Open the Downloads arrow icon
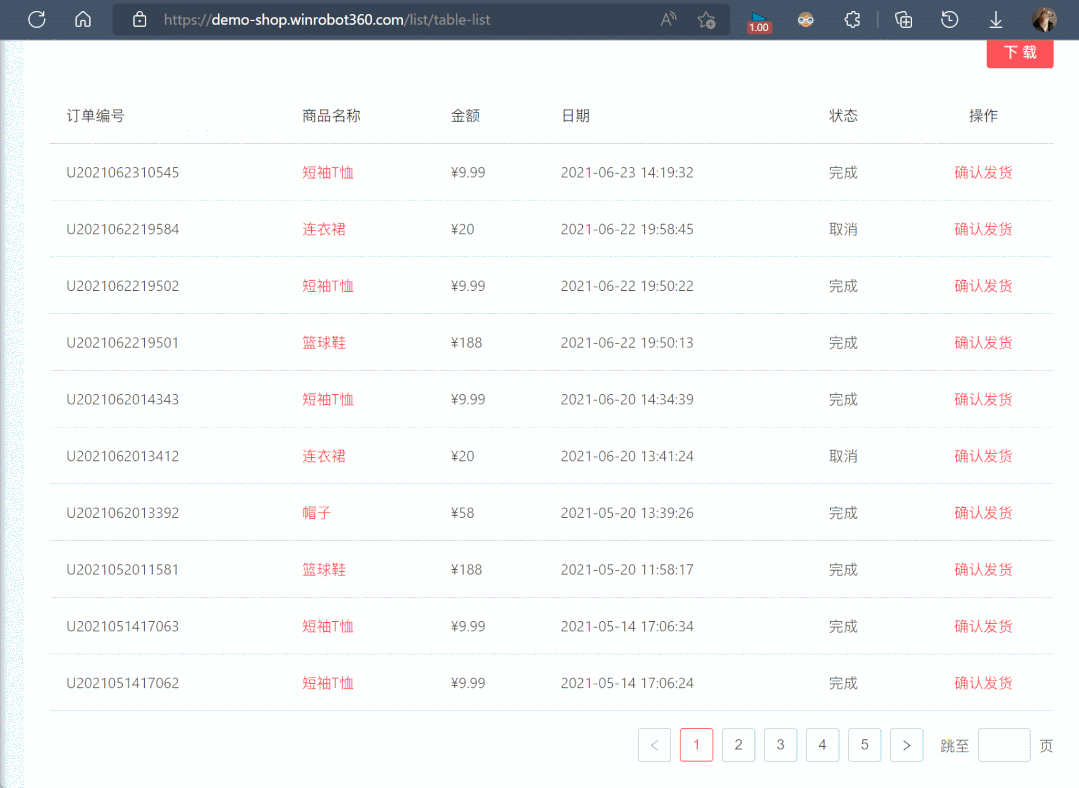 (x=996, y=19)
